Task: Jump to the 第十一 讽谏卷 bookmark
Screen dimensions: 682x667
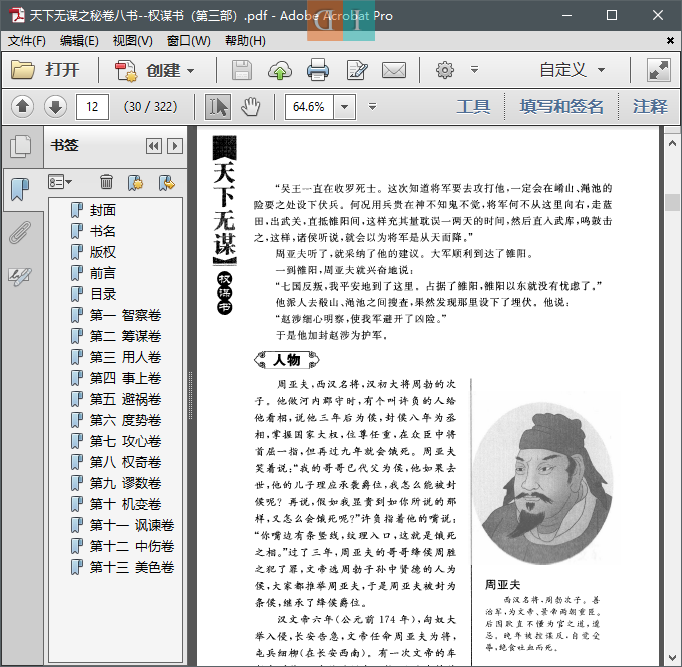Action: click(x=132, y=525)
